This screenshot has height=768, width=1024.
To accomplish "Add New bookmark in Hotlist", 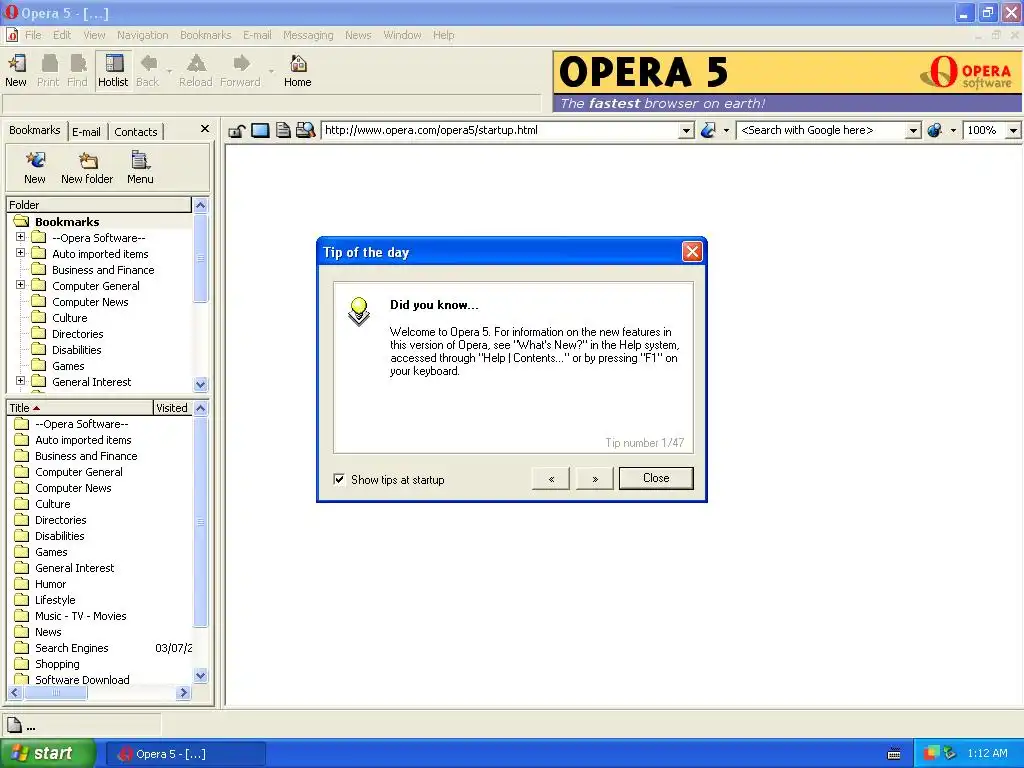I will 35,168.
